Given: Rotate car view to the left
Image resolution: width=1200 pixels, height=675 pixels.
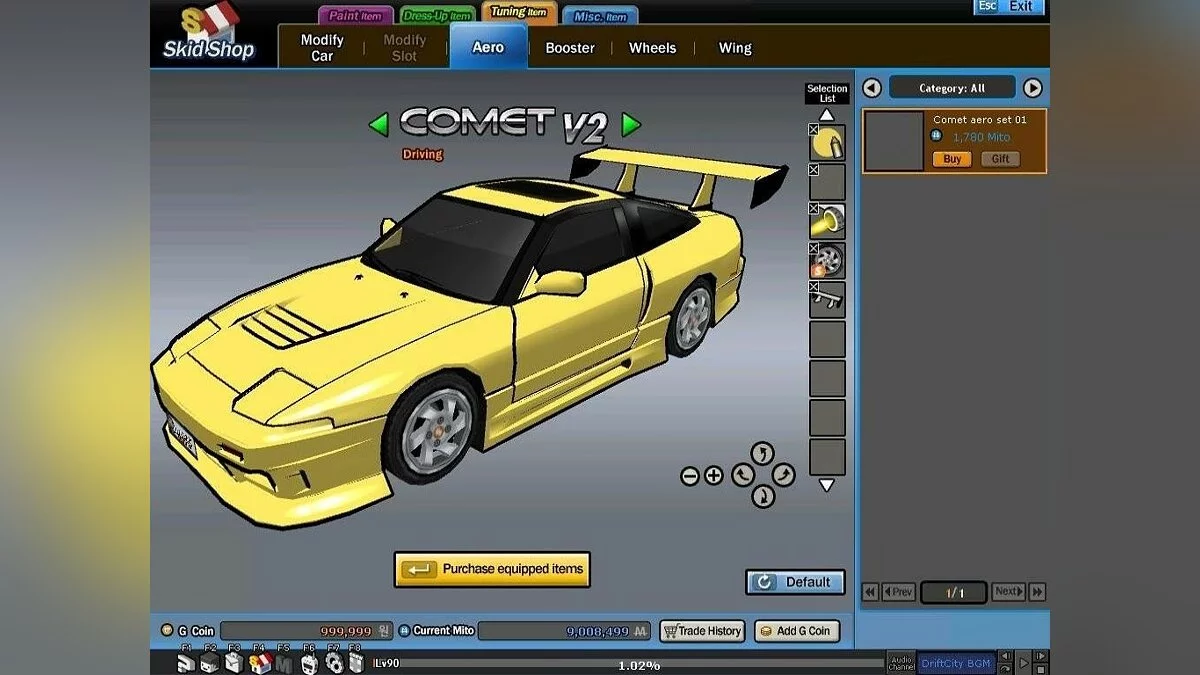Looking at the screenshot, I should click(742, 475).
